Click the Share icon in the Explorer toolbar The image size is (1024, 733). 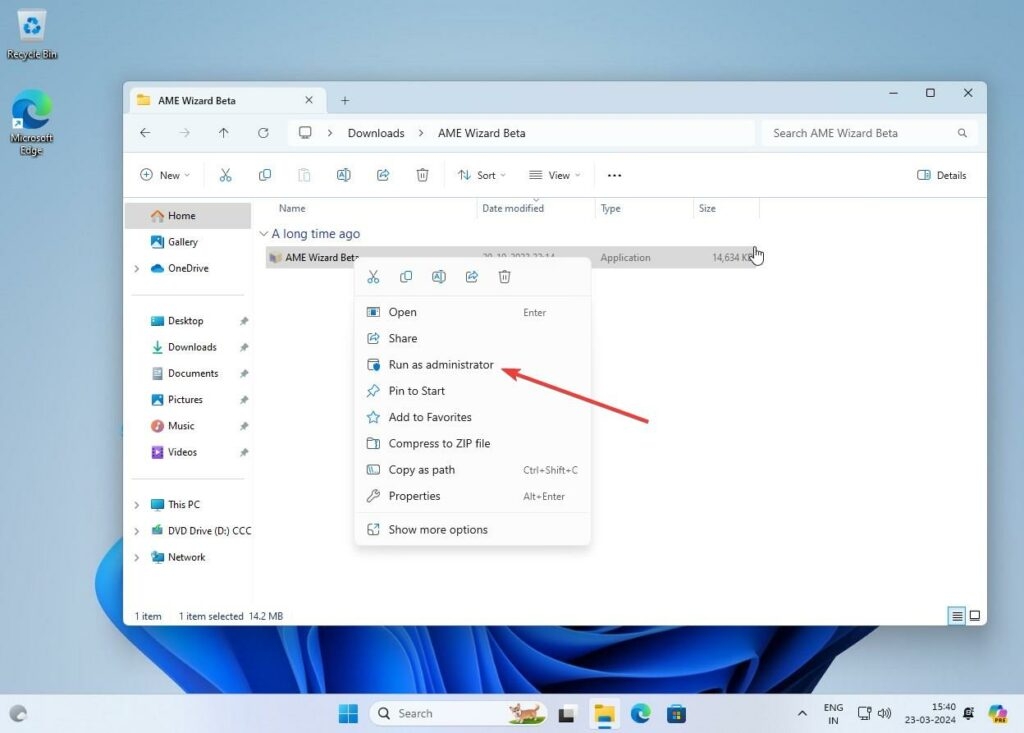click(x=383, y=175)
